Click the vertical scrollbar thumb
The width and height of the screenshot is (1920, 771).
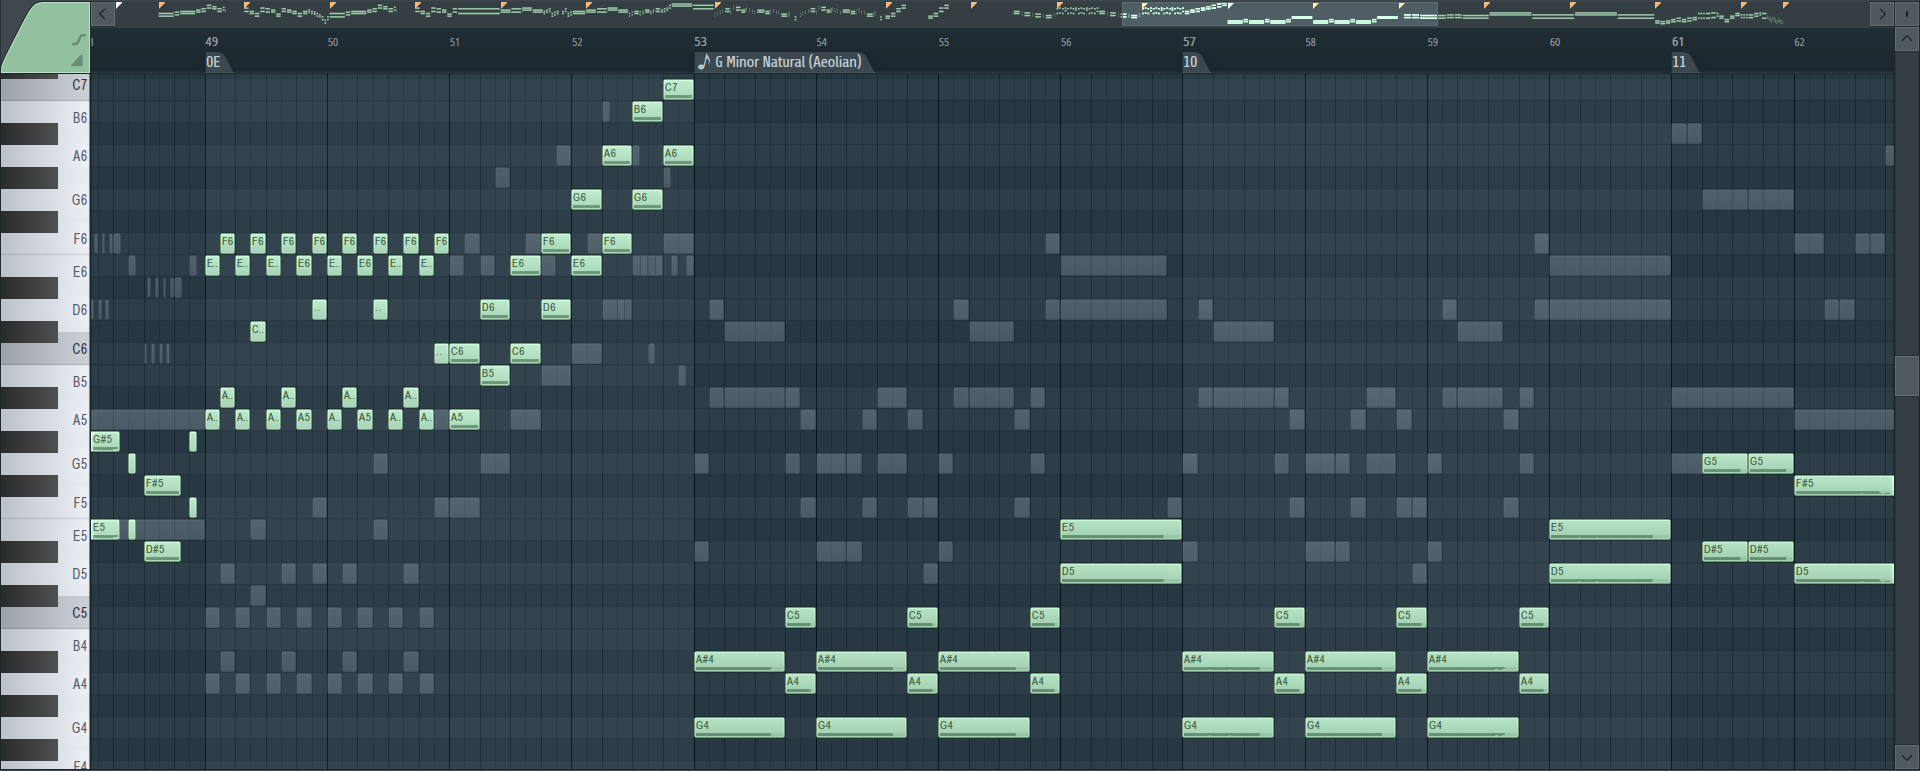1907,376
